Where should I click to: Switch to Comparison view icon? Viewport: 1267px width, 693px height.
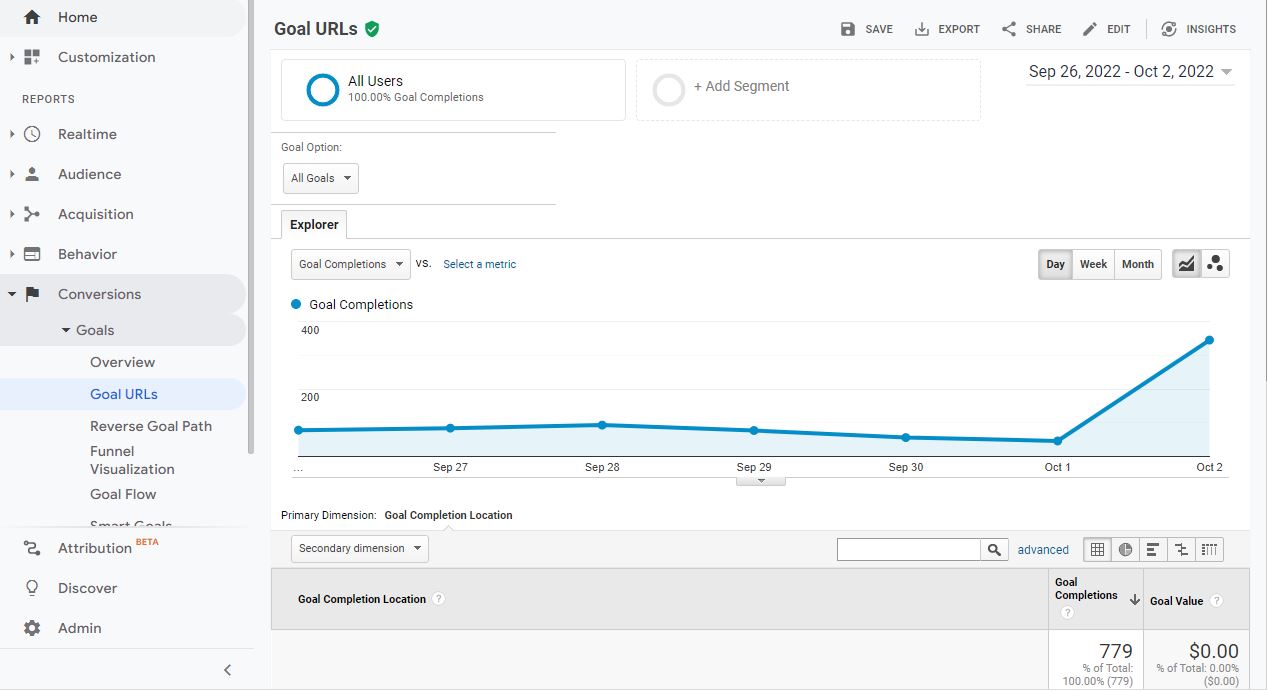click(1181, 549)
